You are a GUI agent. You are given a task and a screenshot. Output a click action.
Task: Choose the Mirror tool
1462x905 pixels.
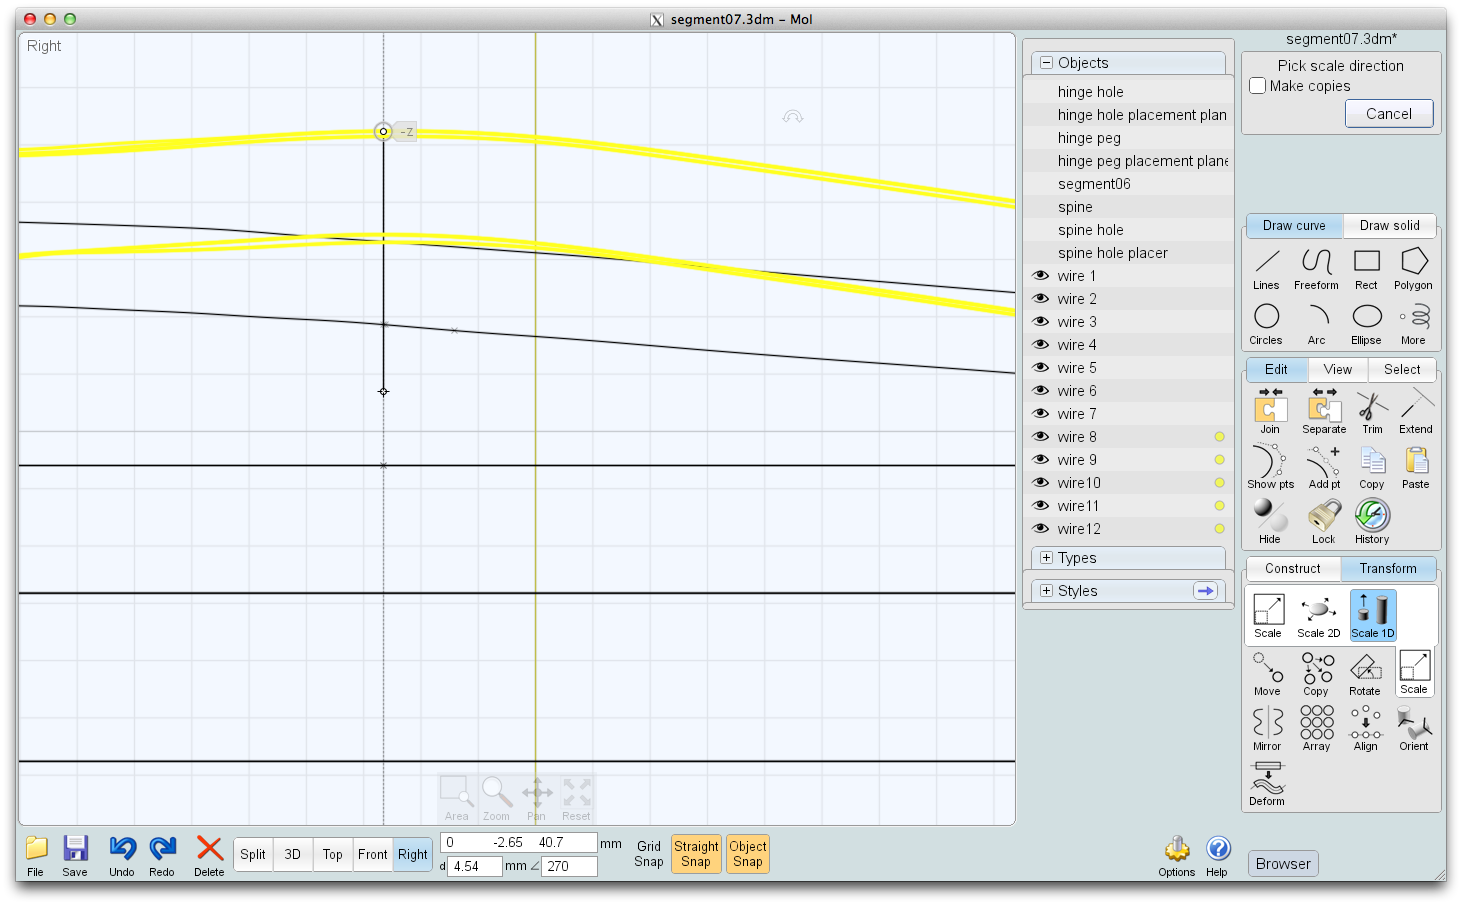click(1267, 729)
